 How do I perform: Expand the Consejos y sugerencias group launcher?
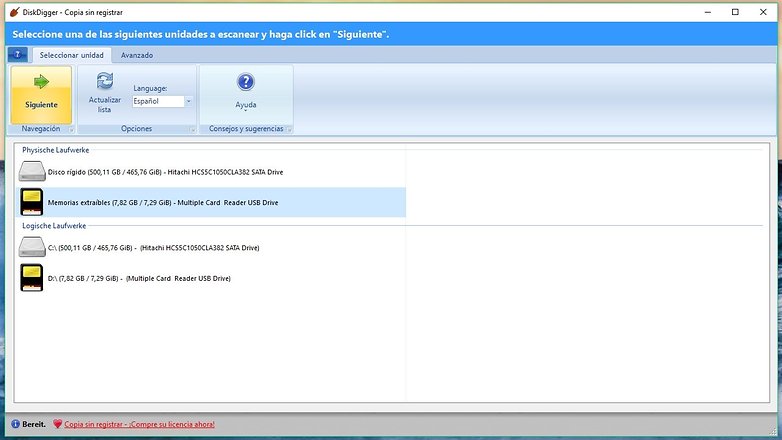tap(289, 130)
